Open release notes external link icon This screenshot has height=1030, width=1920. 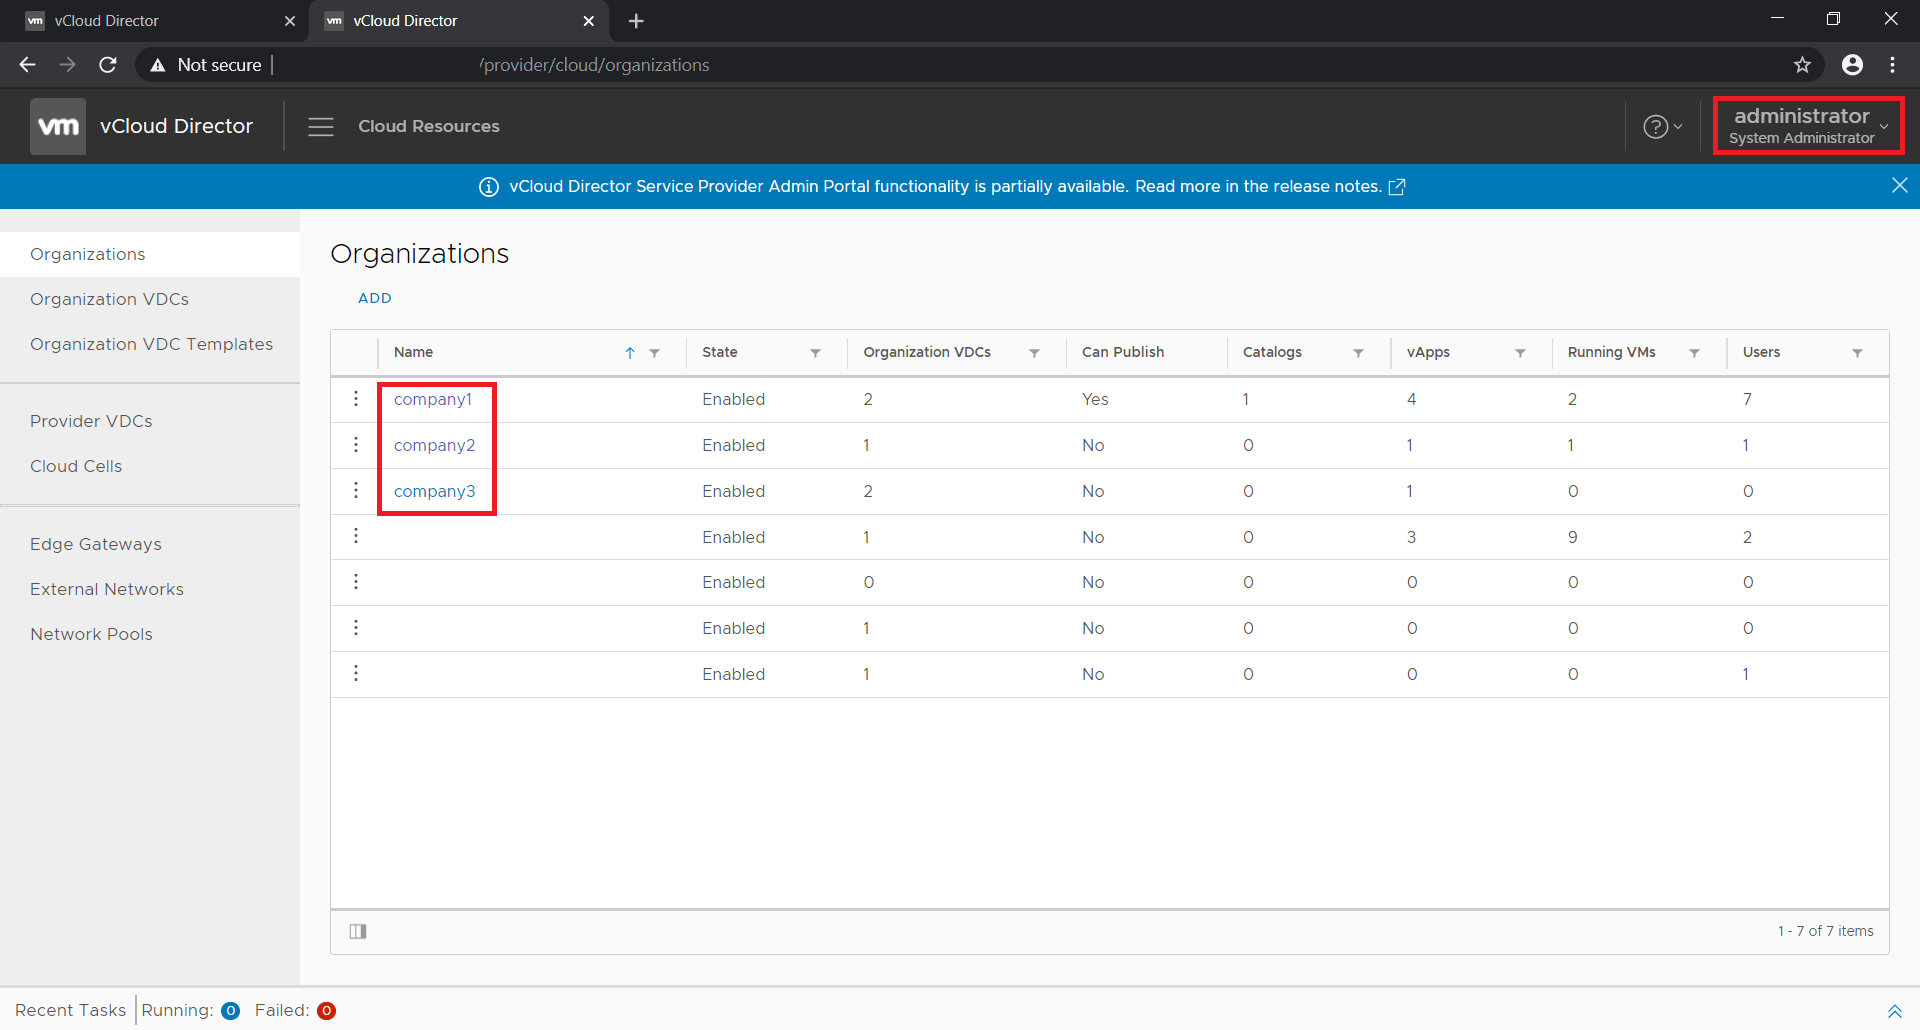tap(1397, 187)
